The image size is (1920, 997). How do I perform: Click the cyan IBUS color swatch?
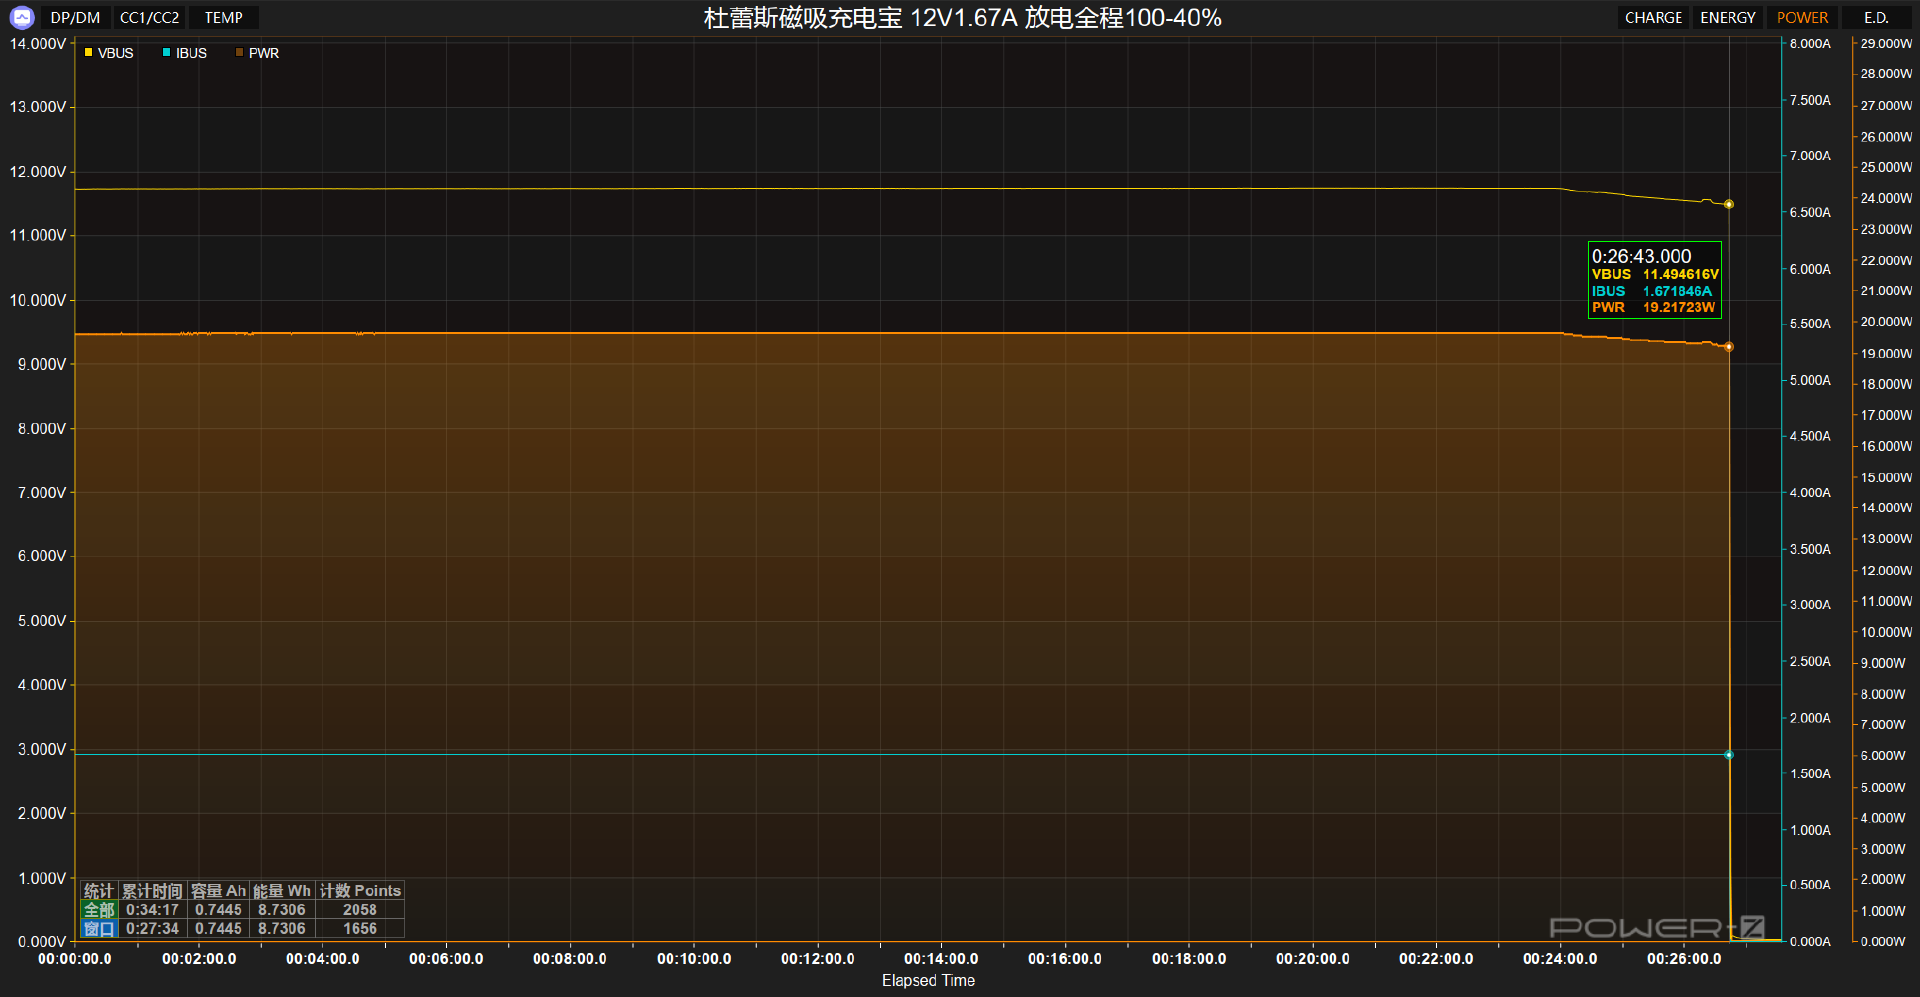(x=166, y=53)
